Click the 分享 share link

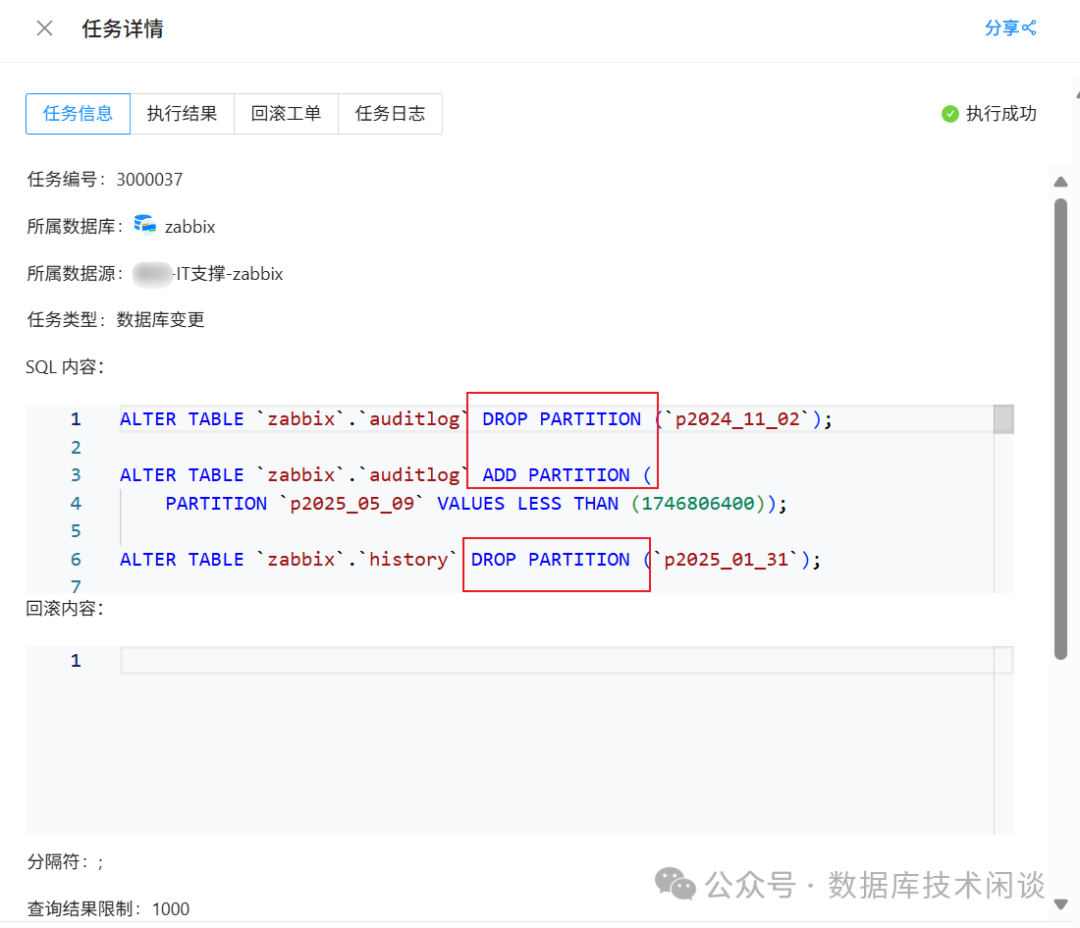(x=1010, y=28)
